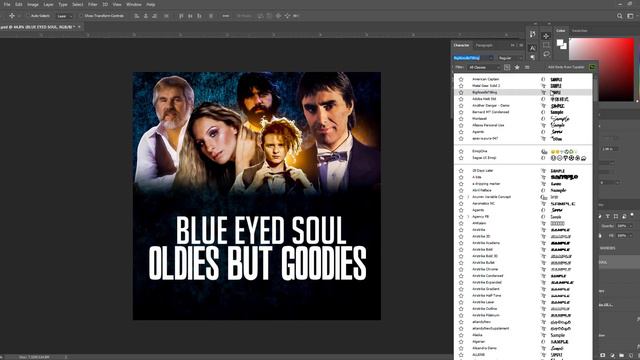
Task: Click the type layer filter icon
Action: click(608, 216)
